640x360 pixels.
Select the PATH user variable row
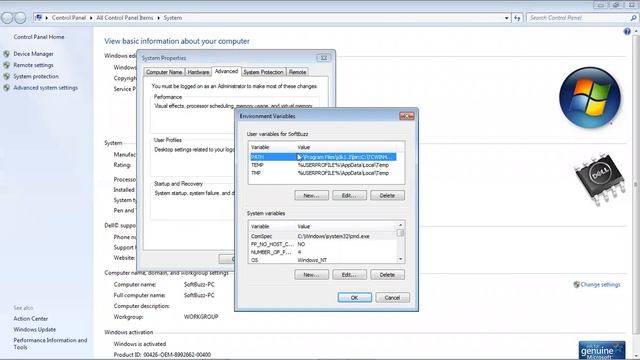(x=323, y=157)
